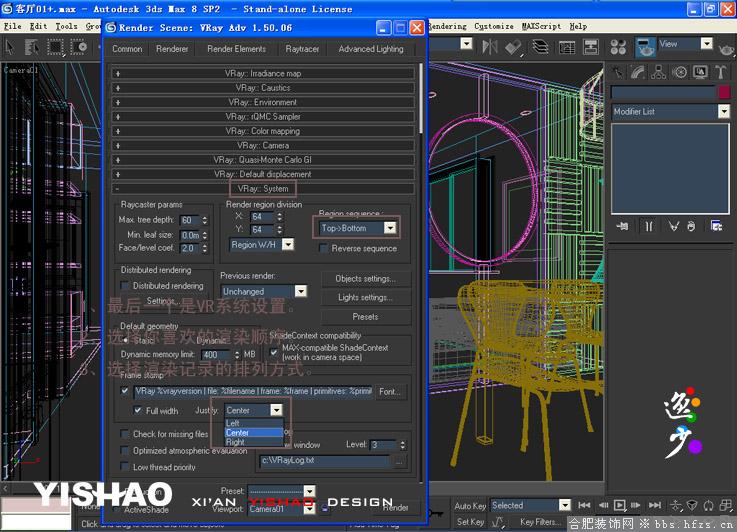The width and height of the screenshot is (737, 532).
Task: Click Go to End playback button
Action: [655, 505]
